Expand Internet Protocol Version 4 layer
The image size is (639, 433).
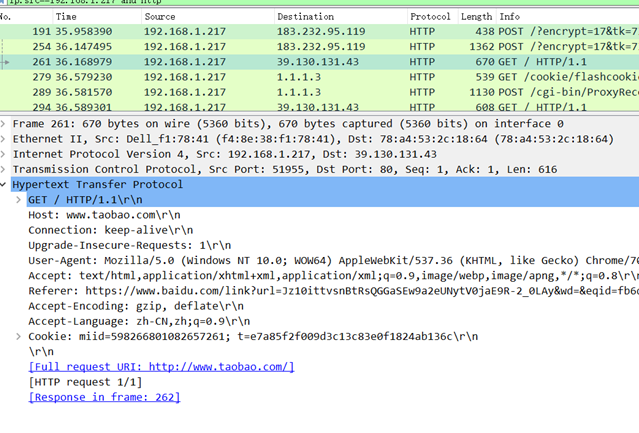3,154
